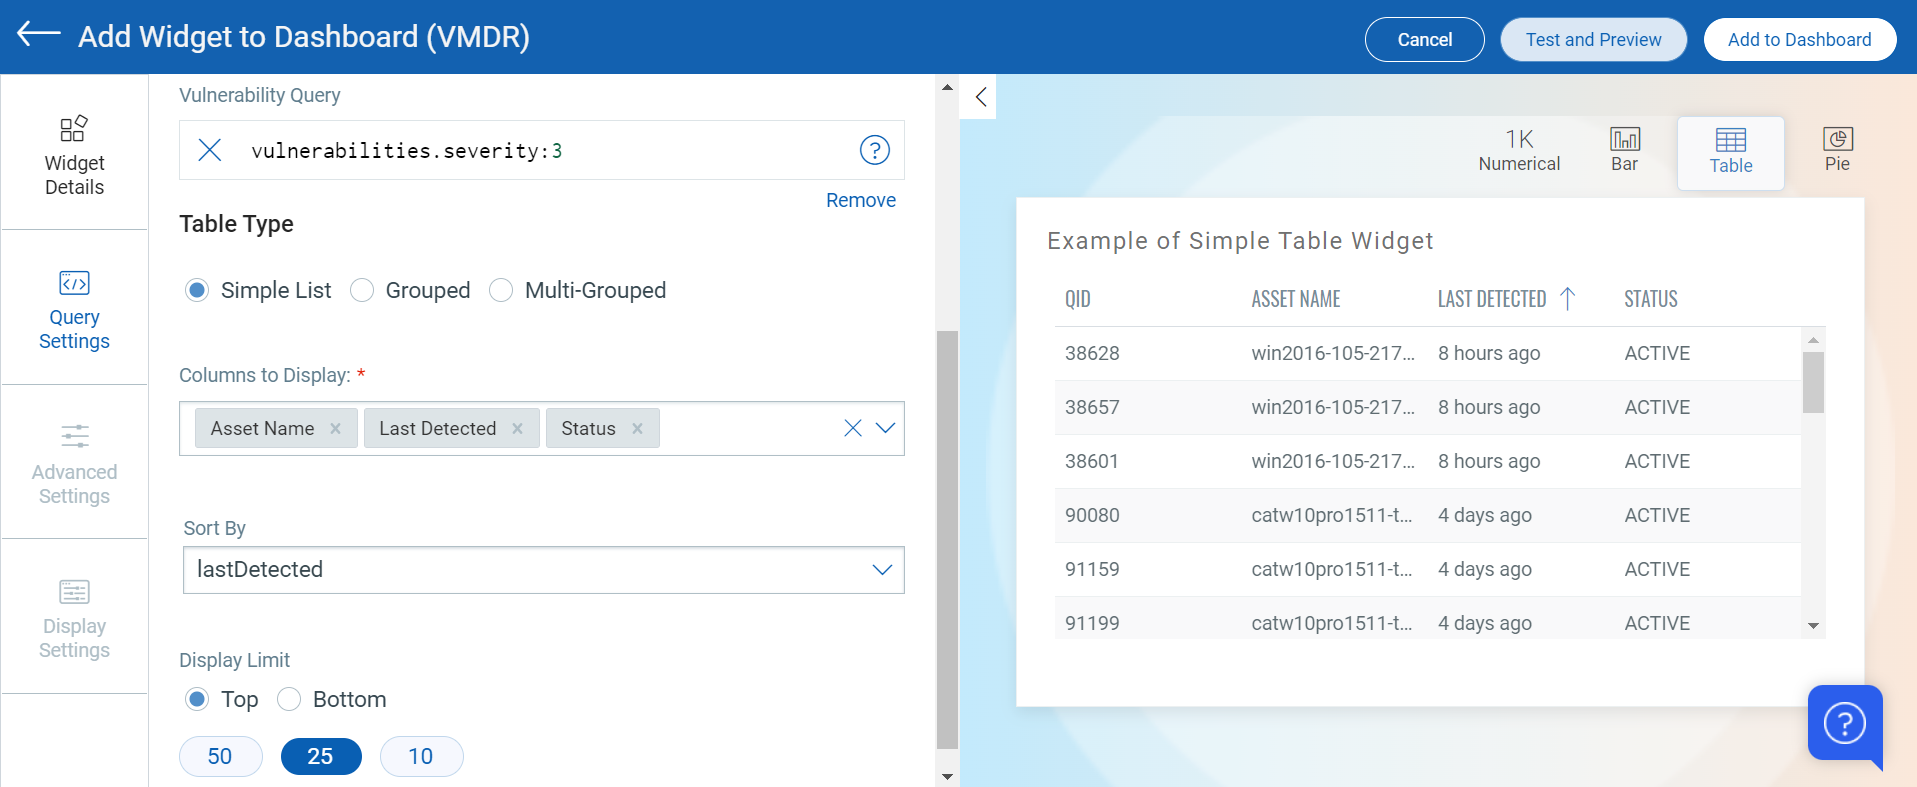
Task: Click the Remove link under the query
Action: click(x=860, y=200)
